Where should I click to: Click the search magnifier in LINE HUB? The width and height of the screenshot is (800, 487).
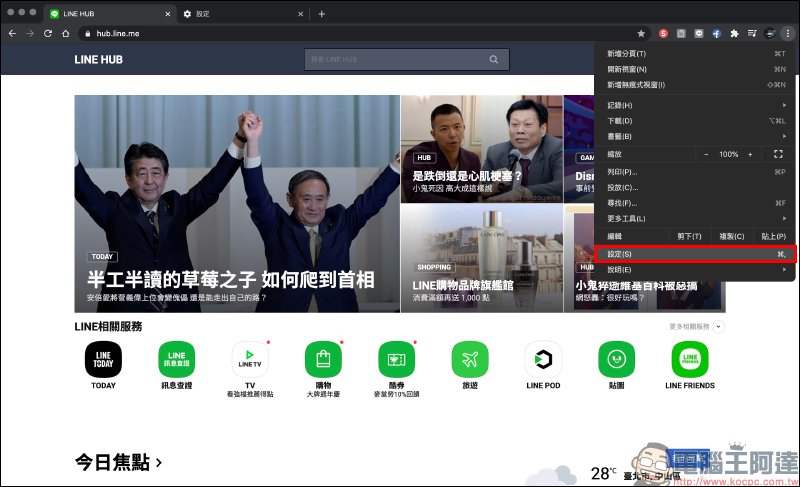click(493, 59)
